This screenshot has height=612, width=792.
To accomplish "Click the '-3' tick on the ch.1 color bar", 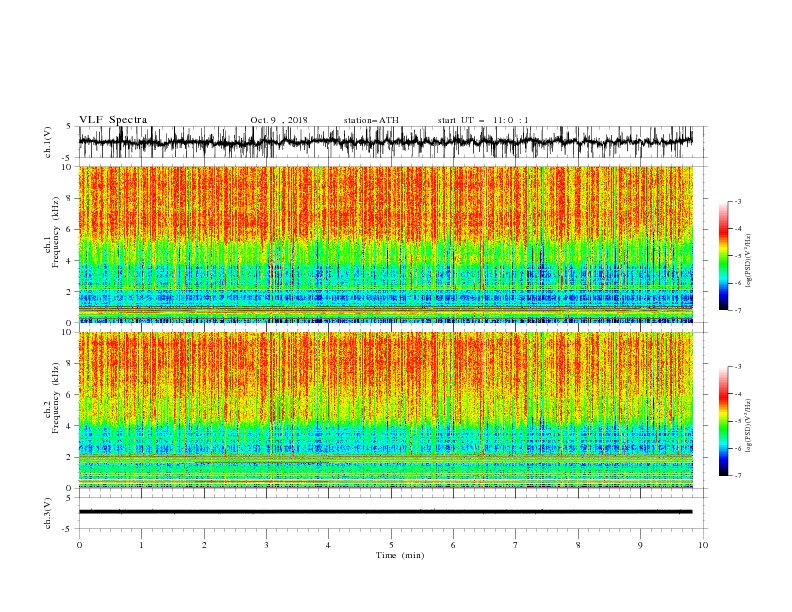I will pos(737,201).
